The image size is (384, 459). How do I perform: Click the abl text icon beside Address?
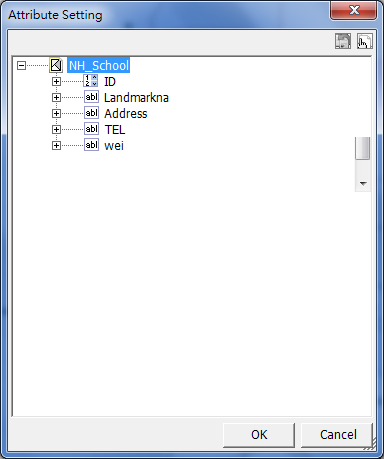[x=91, y=113]
